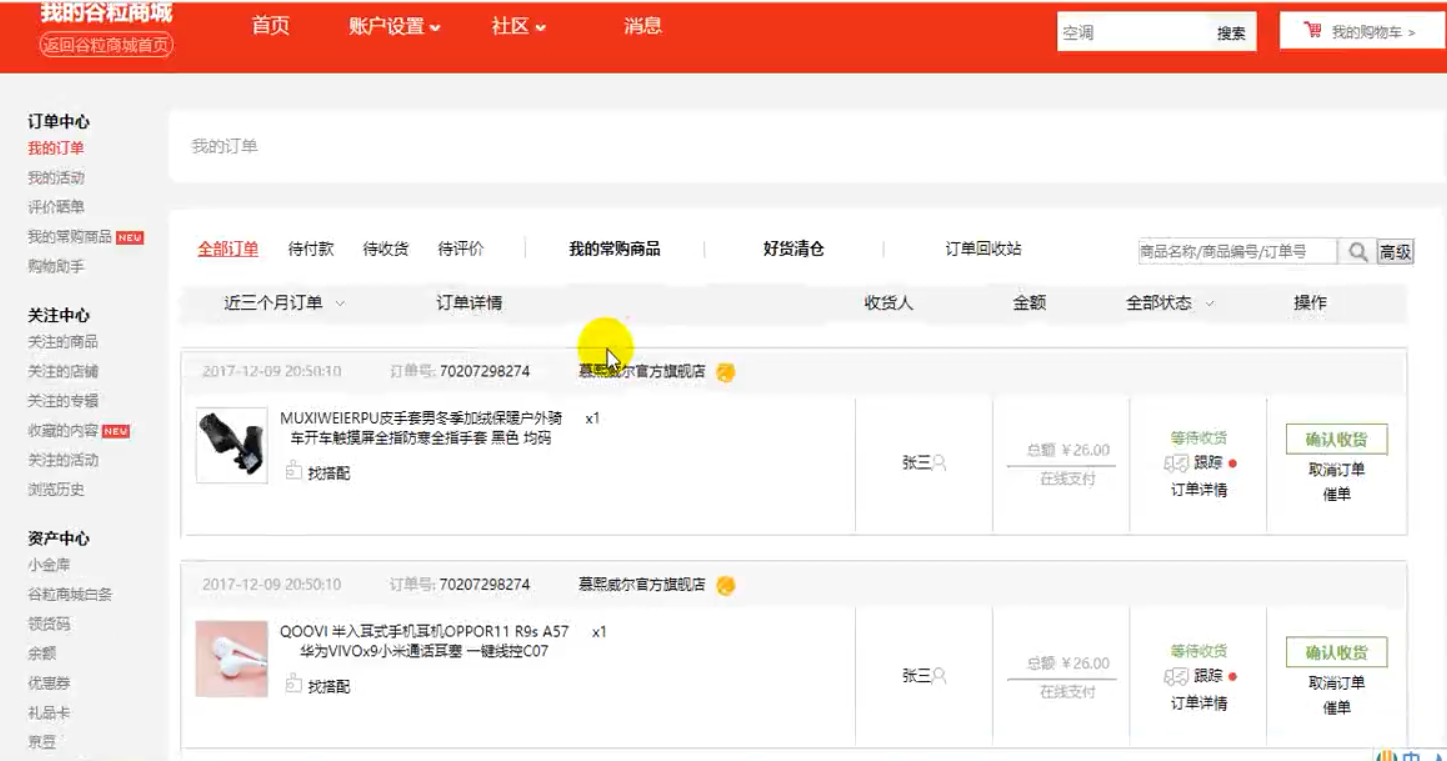The height and width of the screenshot is (761, 1447).
Task: Click the search magnifier icon in order filter
Action: point(1357,252)
